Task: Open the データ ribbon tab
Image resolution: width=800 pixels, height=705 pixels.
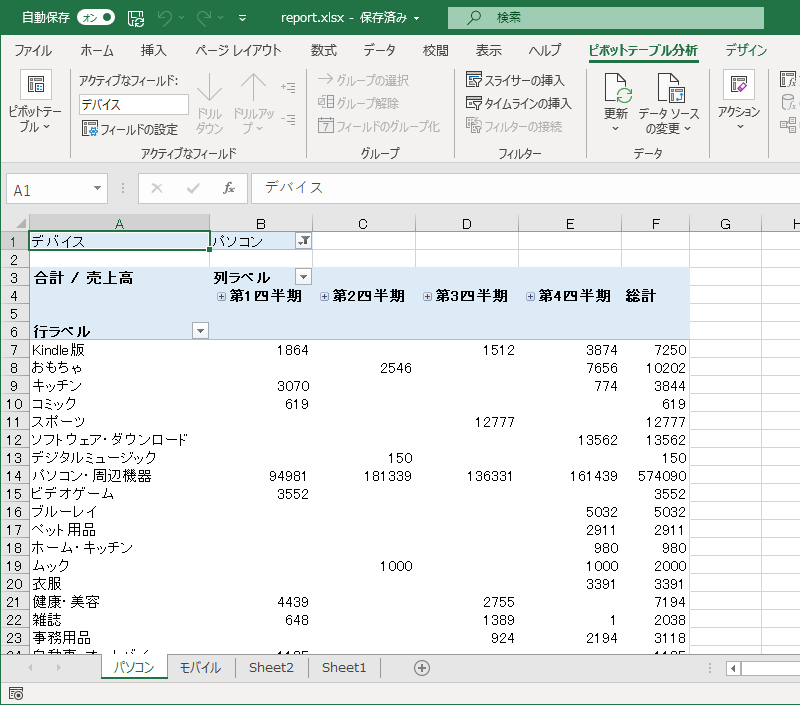Action: coord(379,50)
